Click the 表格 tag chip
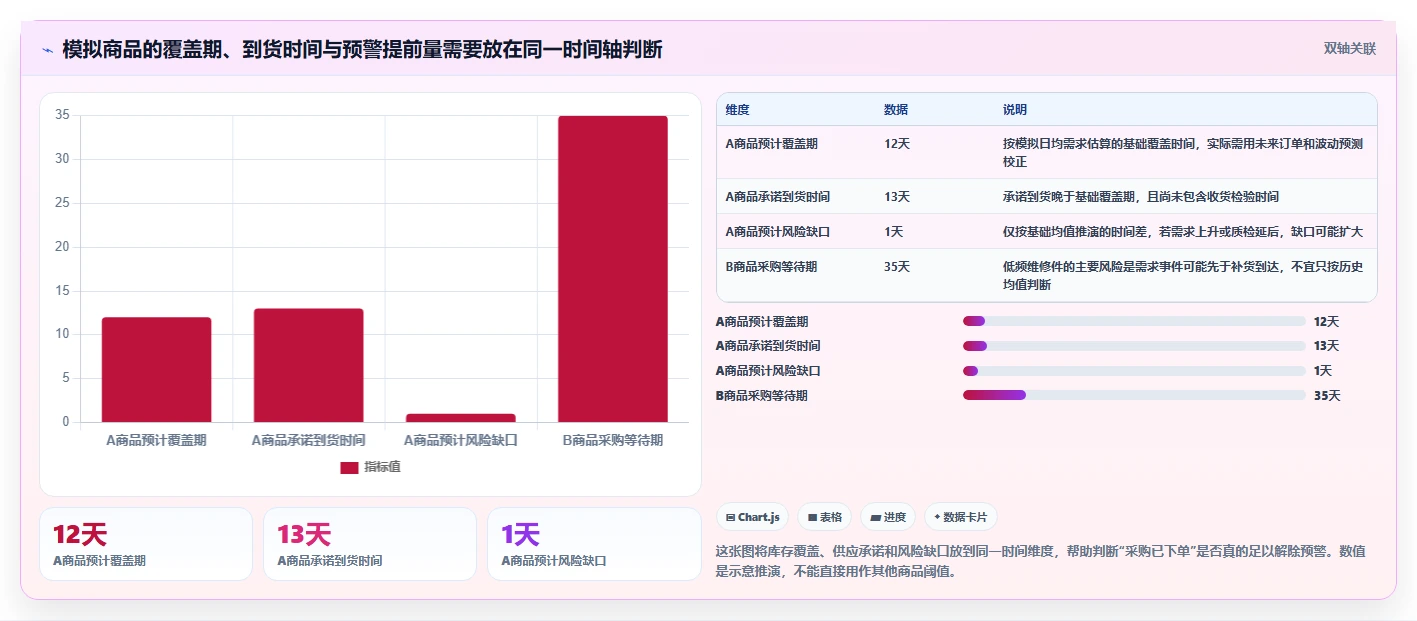 pyautogui.click(x=824, y=517)
